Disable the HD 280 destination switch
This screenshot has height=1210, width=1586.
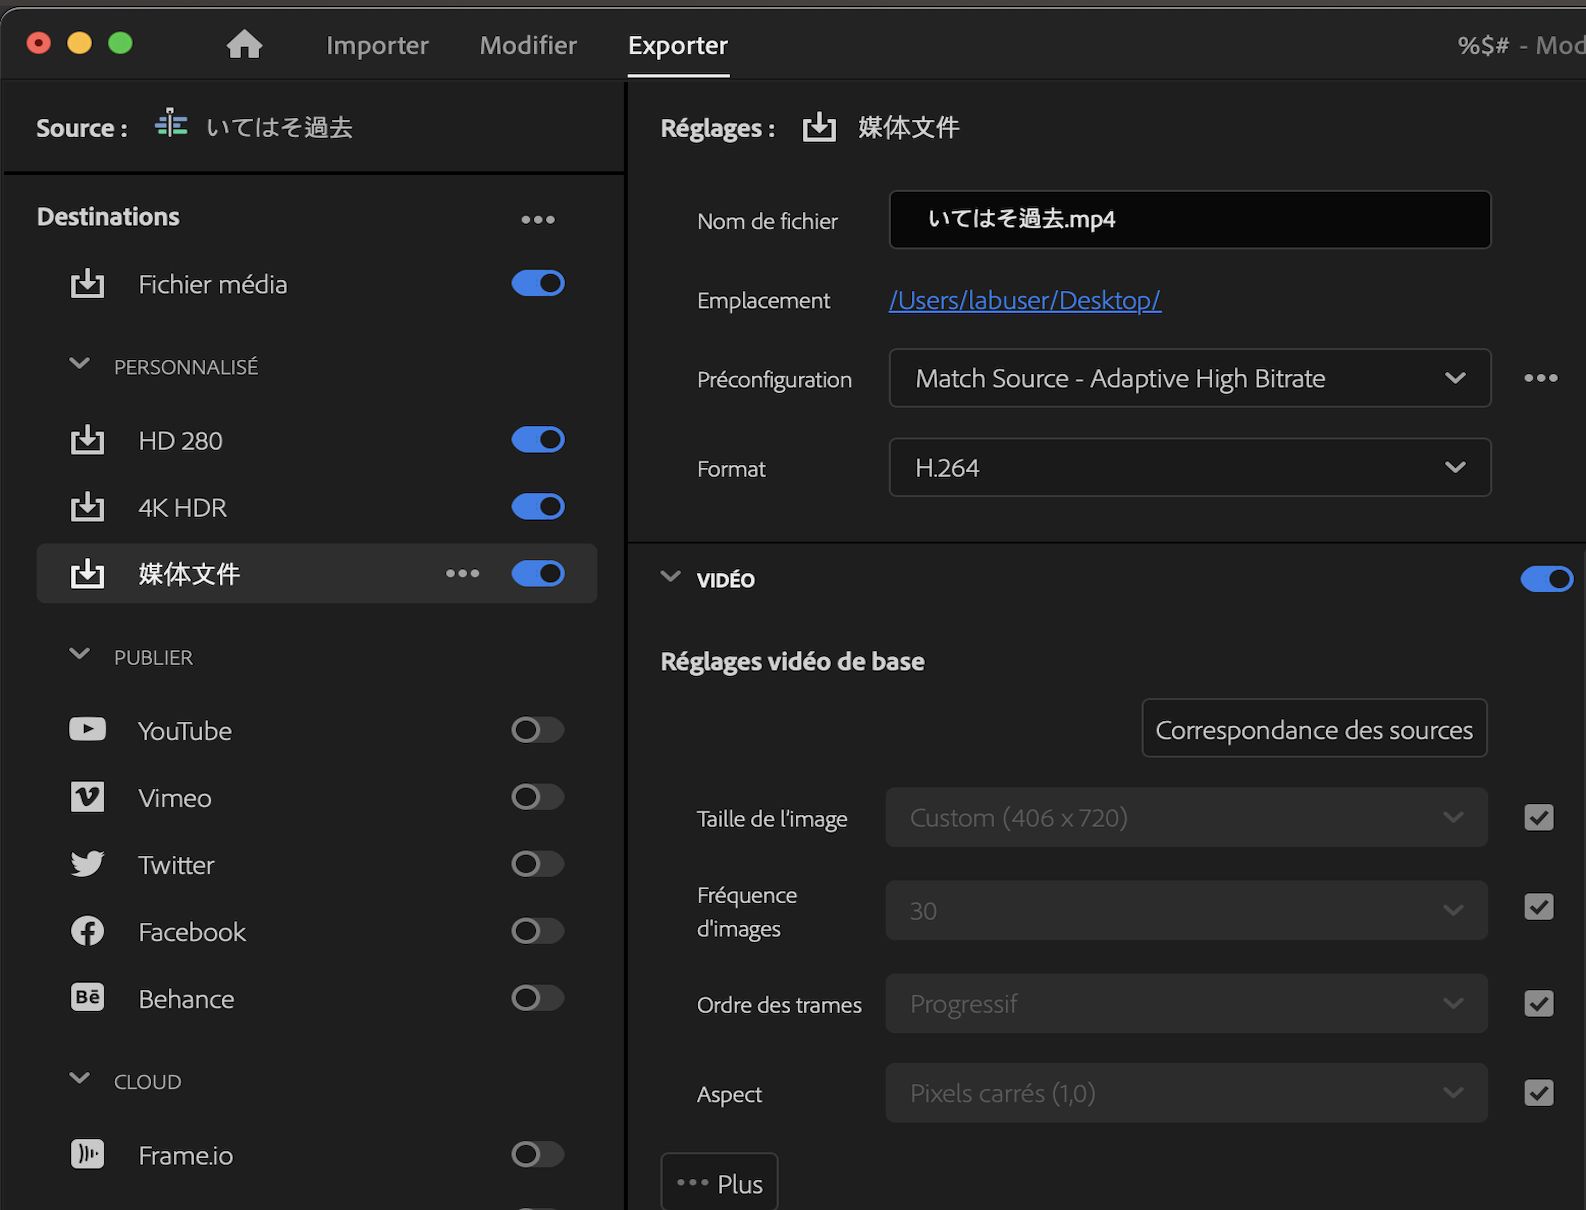tap(538, 440)
